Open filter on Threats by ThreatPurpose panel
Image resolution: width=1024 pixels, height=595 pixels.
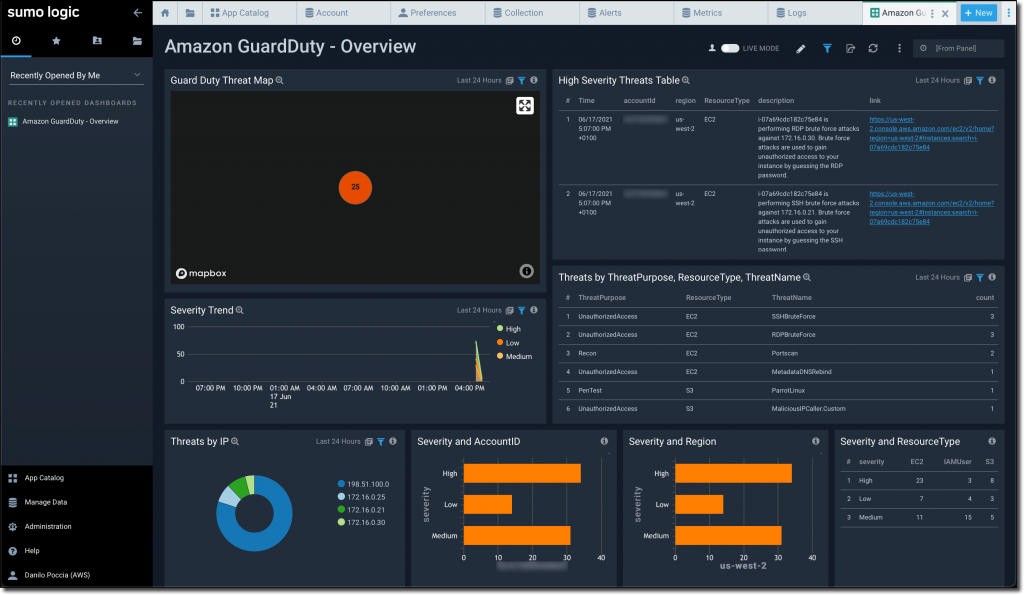click(980, 278)
